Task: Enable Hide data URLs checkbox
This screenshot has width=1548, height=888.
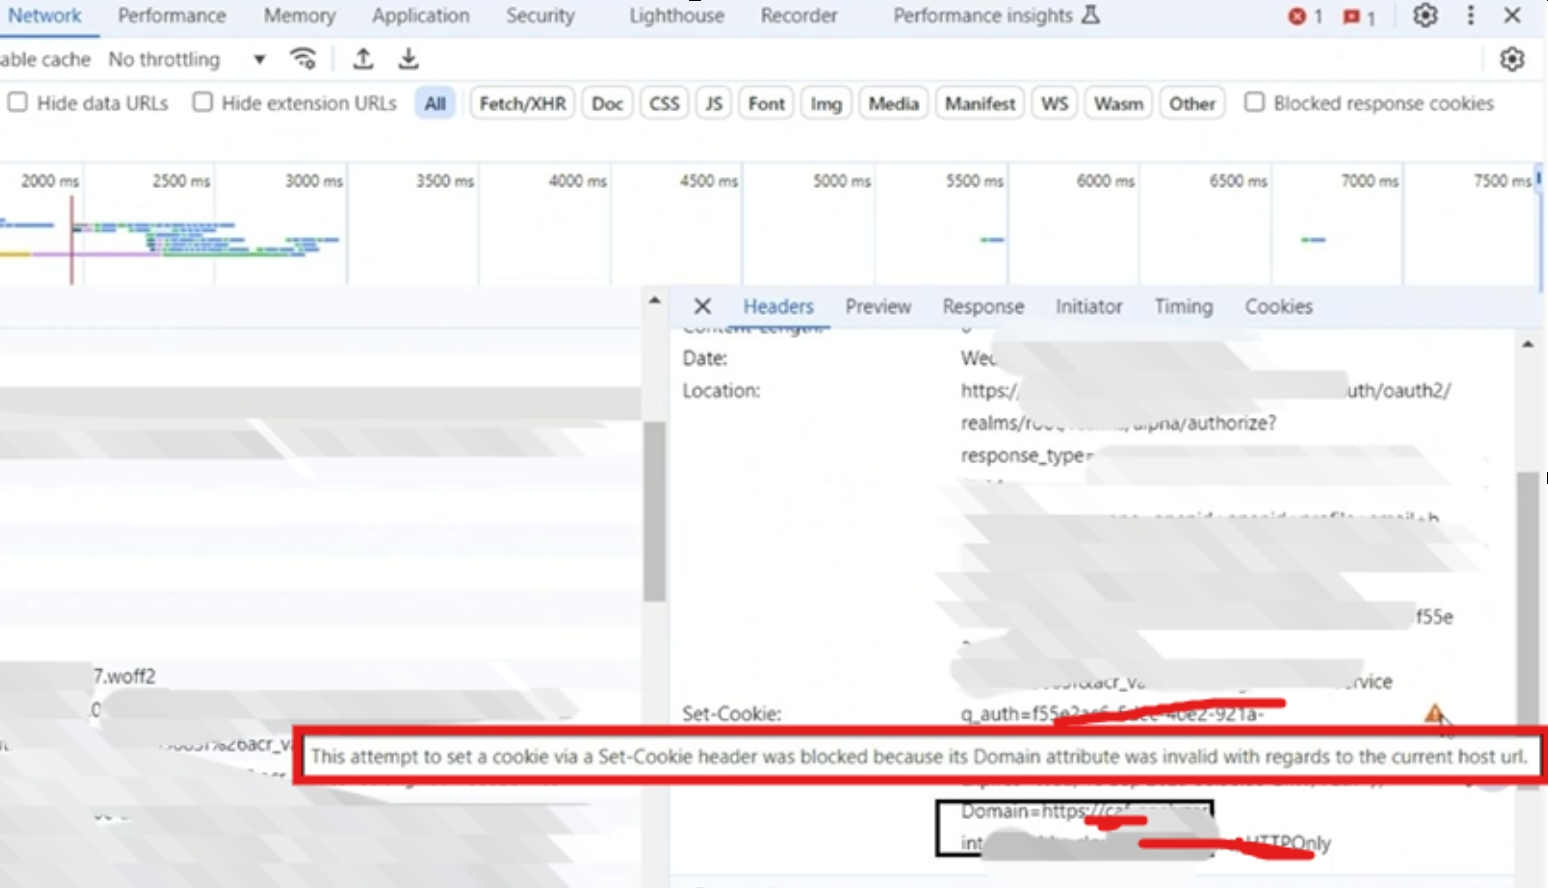Action: (18, 102)
